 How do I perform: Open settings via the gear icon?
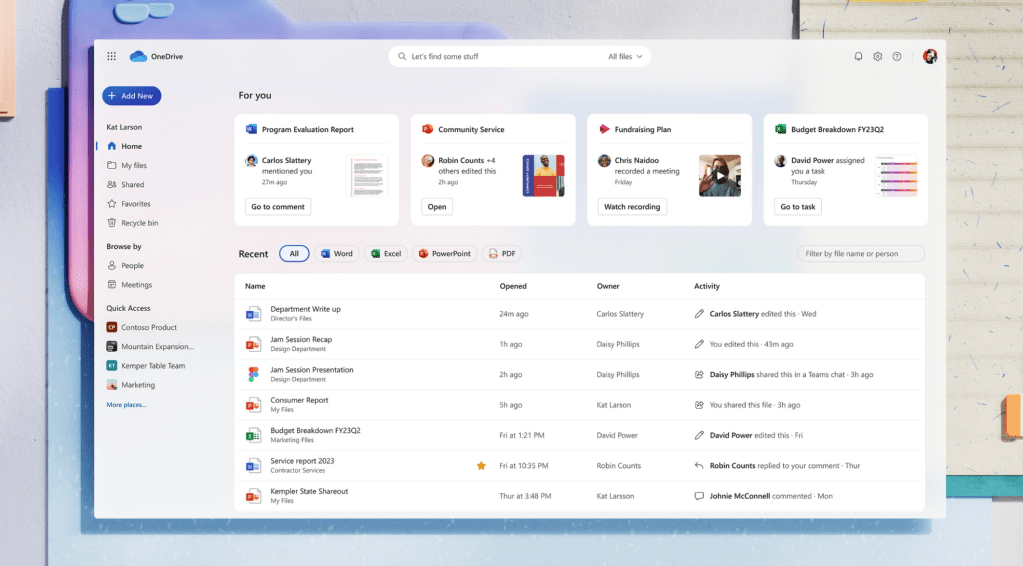pyautogui.click(x=877, y=57)
